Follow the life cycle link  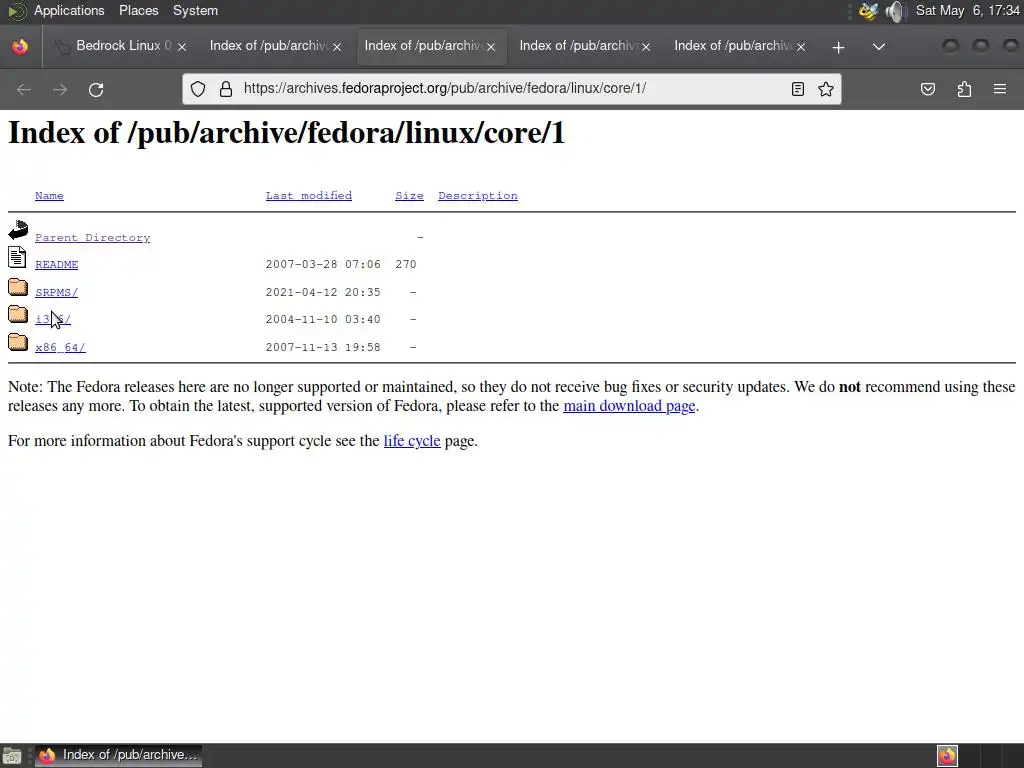[x=412, y=441]
